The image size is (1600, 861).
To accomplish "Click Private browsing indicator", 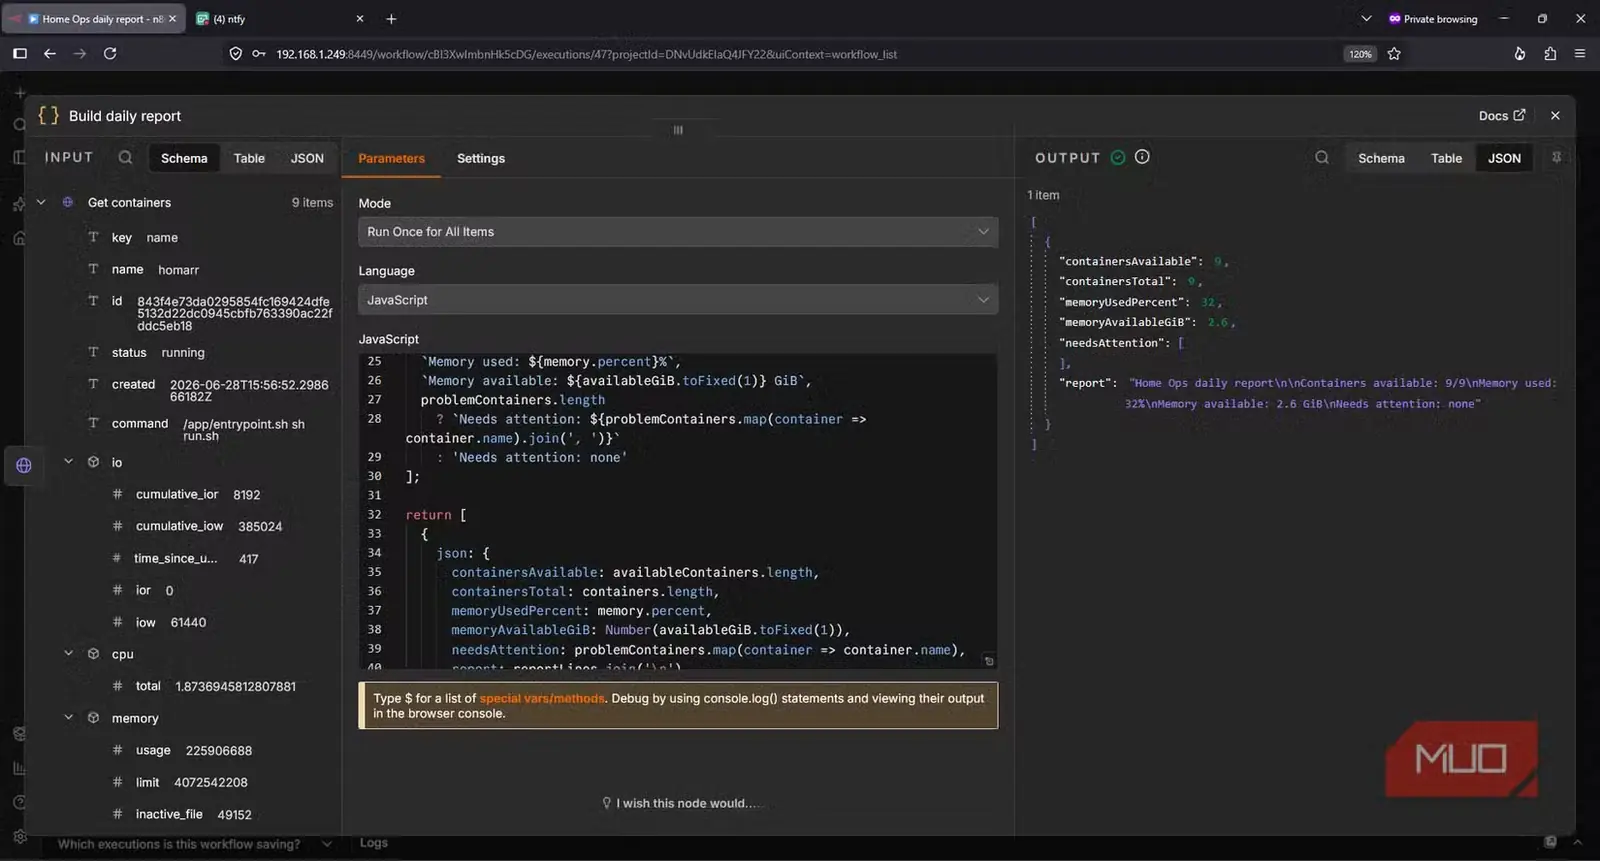I will click(x=1432, y=19).
